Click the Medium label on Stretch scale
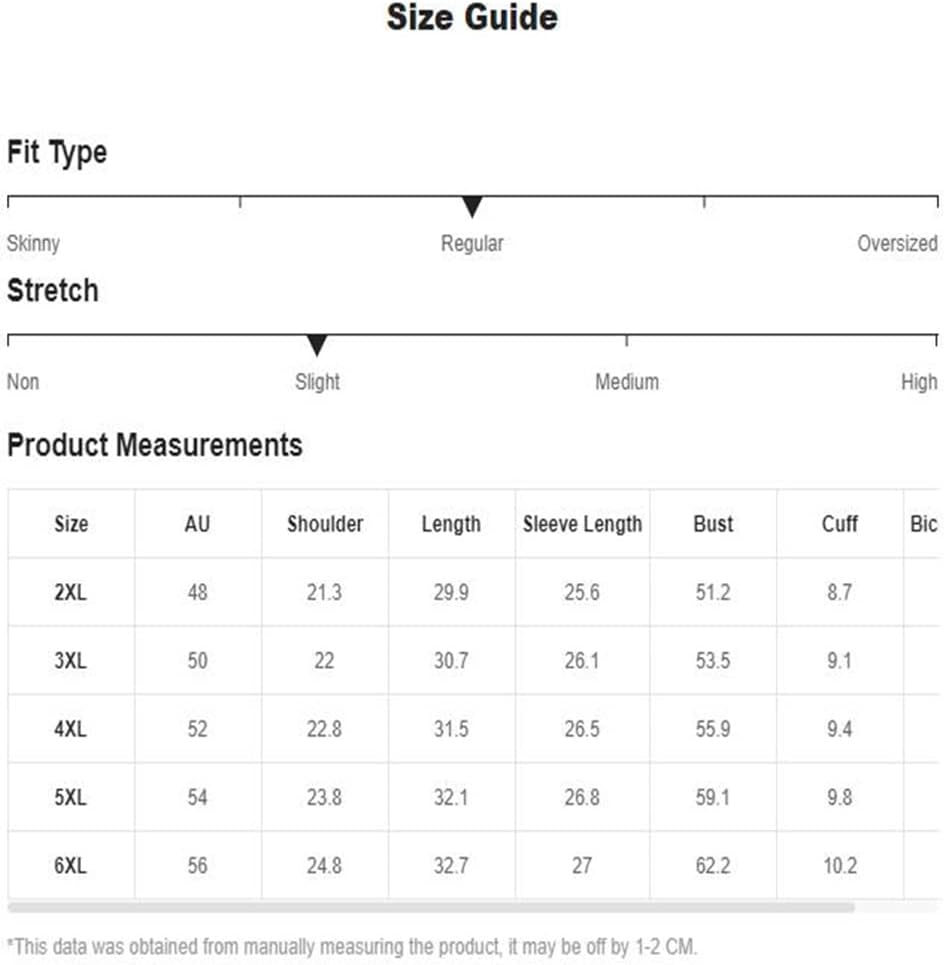 pyautogui.click(x=627, y=382)
